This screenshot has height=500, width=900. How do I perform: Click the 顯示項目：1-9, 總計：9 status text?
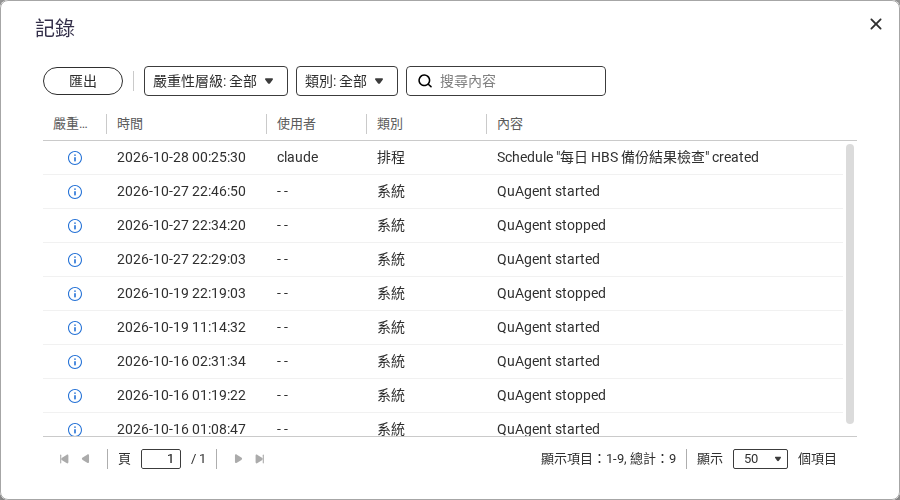[x=608, y=459]
